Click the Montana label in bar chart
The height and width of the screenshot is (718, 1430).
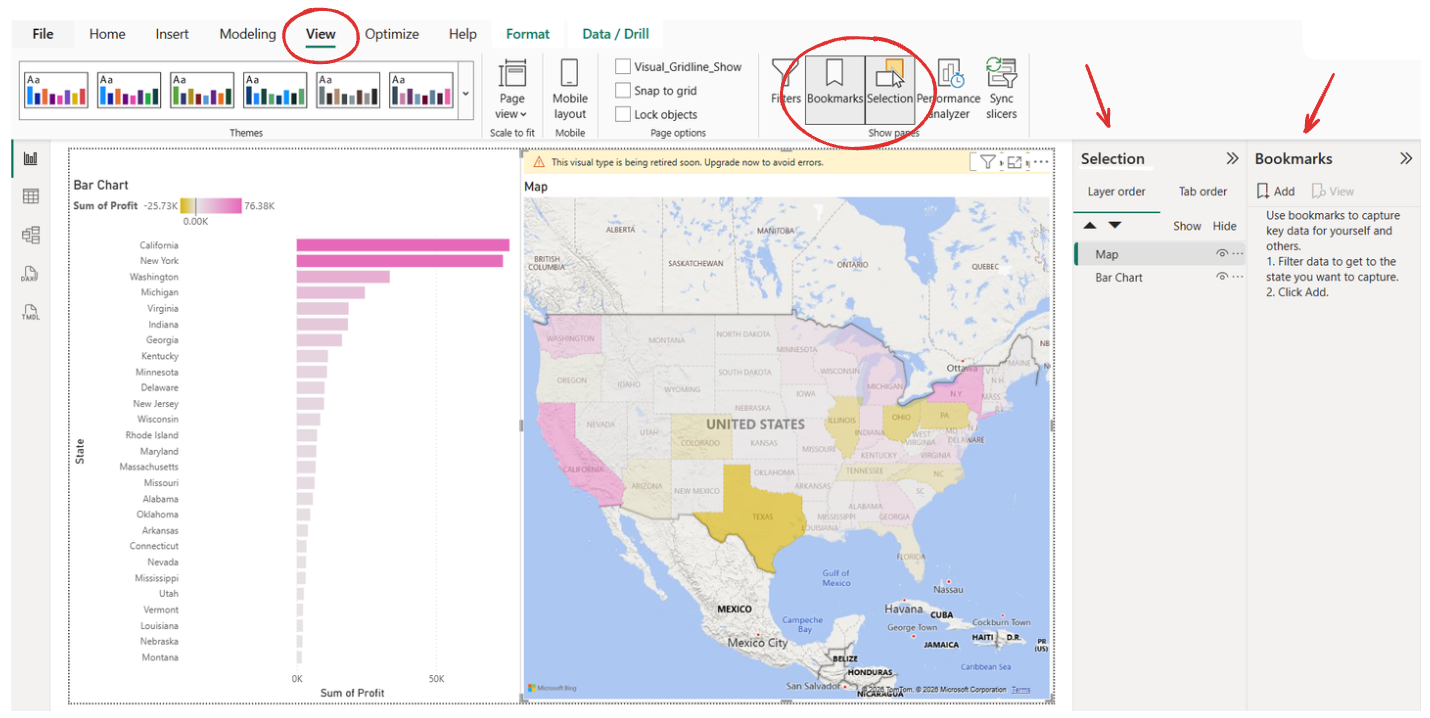pyautogui.click(x=160, y=657)
